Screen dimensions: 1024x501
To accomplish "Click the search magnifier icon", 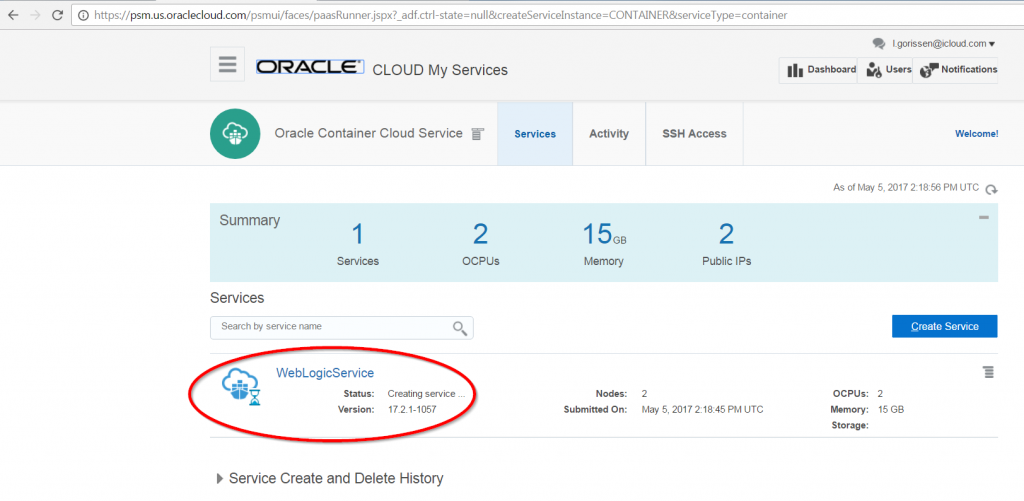I will [460, 328].
